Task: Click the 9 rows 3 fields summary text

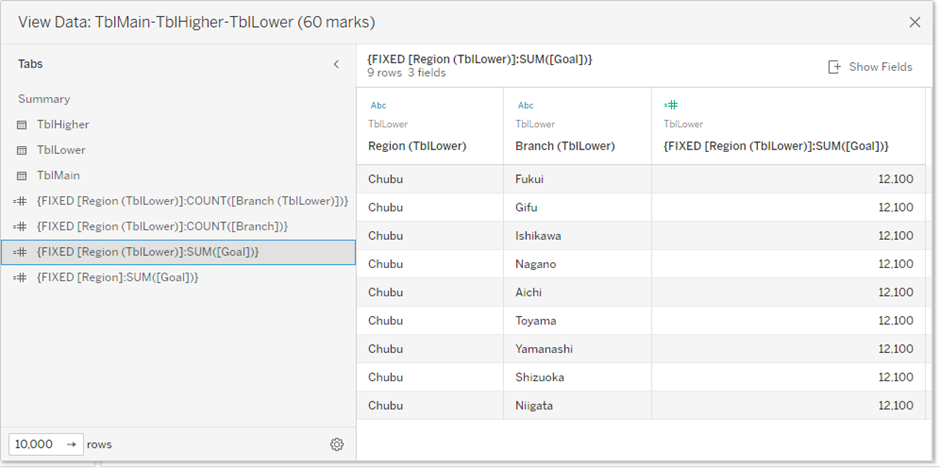Action: [406, 73]
